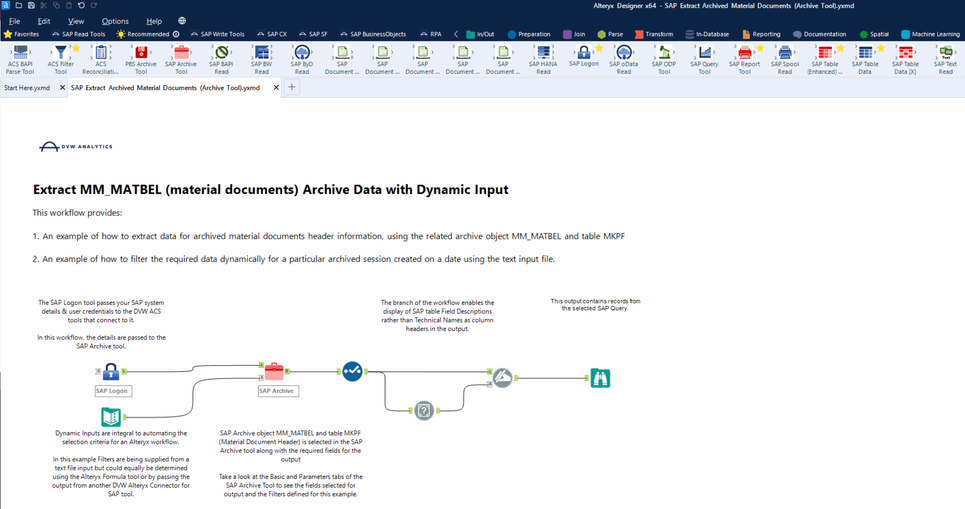
Task: Add a new workflow tab with plus
Action: [292, 87]
